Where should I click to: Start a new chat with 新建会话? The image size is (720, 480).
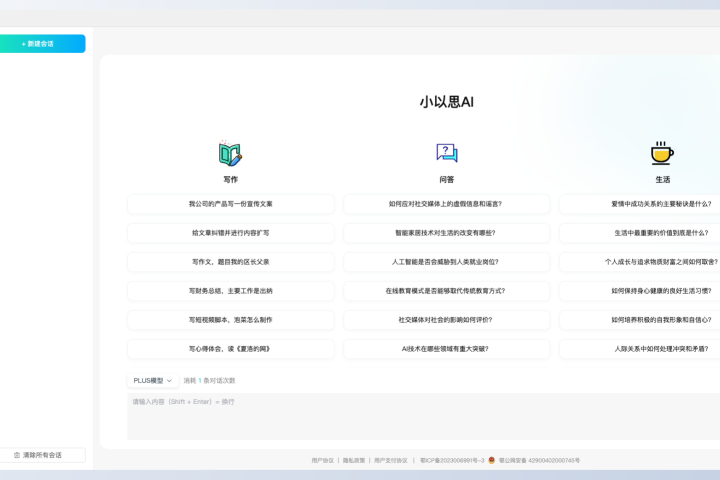pos(40,44)
